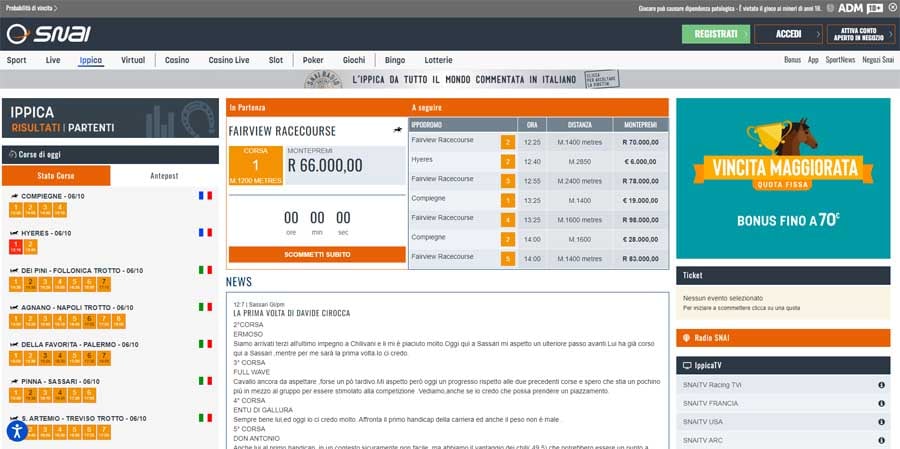The height and width of the screenshot is (449, 900).
Task: Click the SNAI Radio badge in banner
Action: (x=323, y=79)
